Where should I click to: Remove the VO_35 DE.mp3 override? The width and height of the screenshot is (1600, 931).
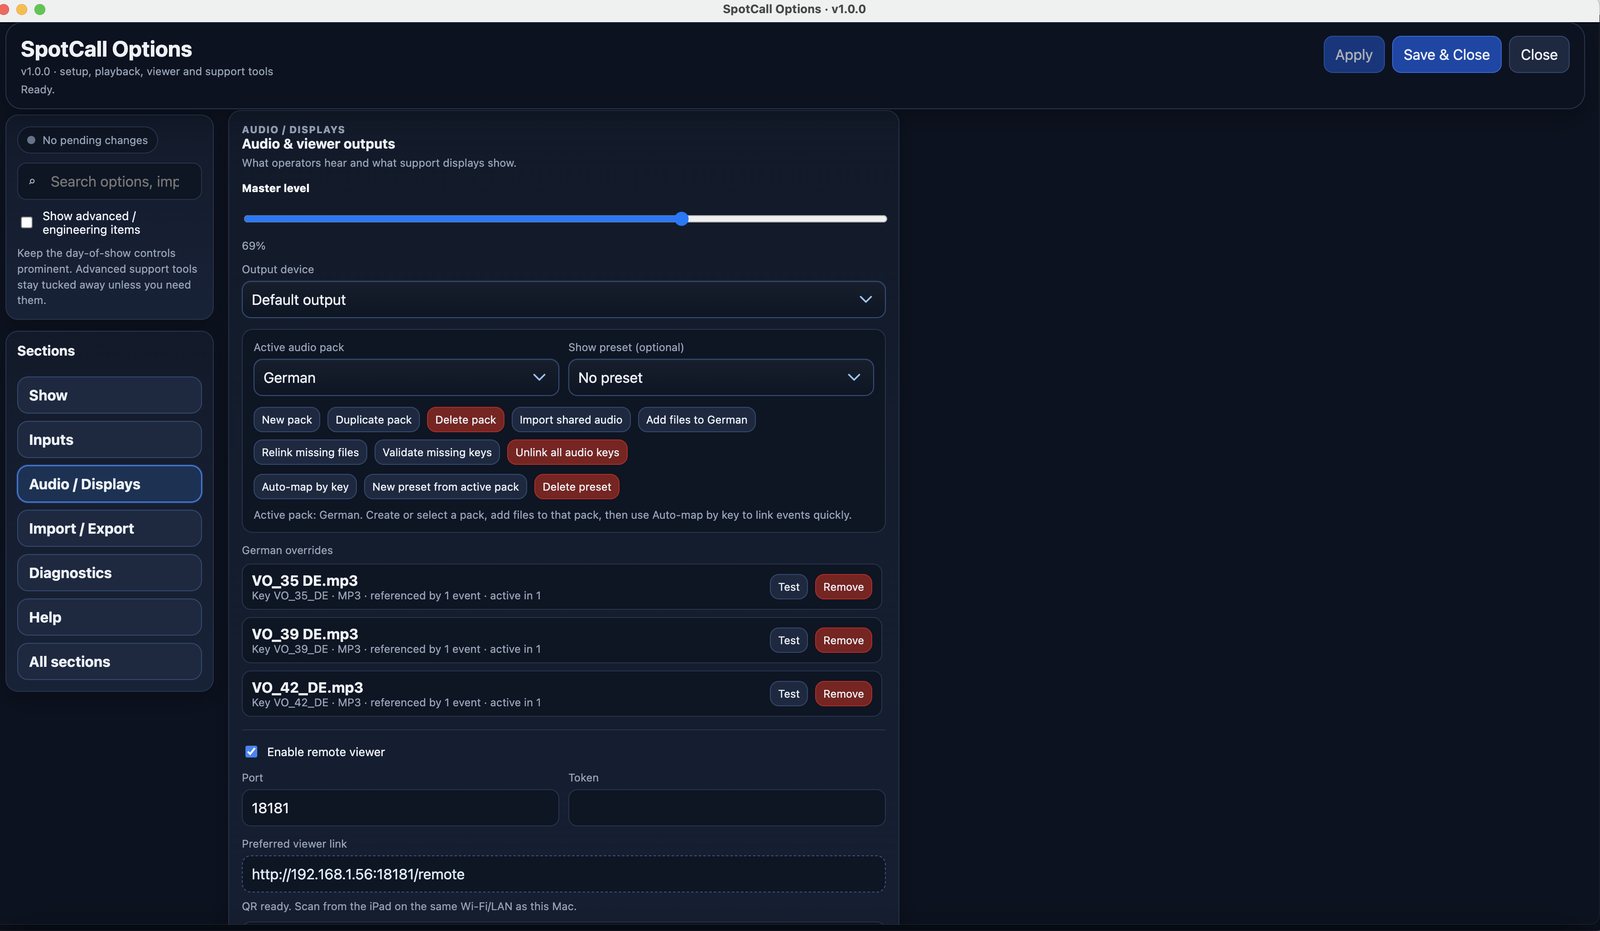point(843,587)
